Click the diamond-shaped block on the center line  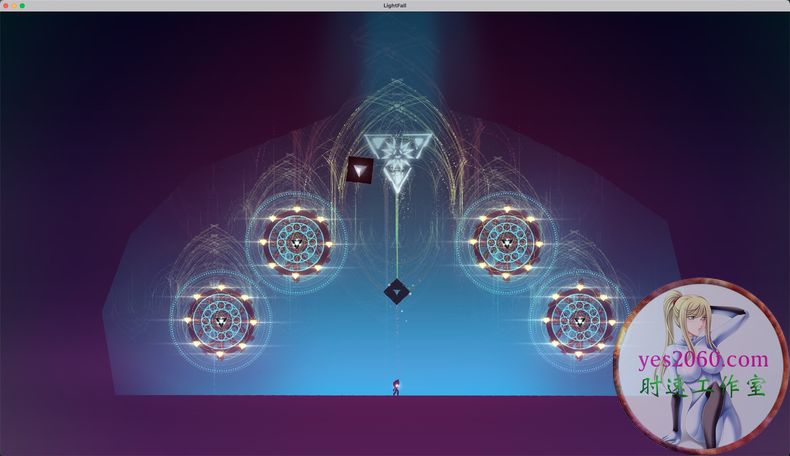tap(397, 292)
